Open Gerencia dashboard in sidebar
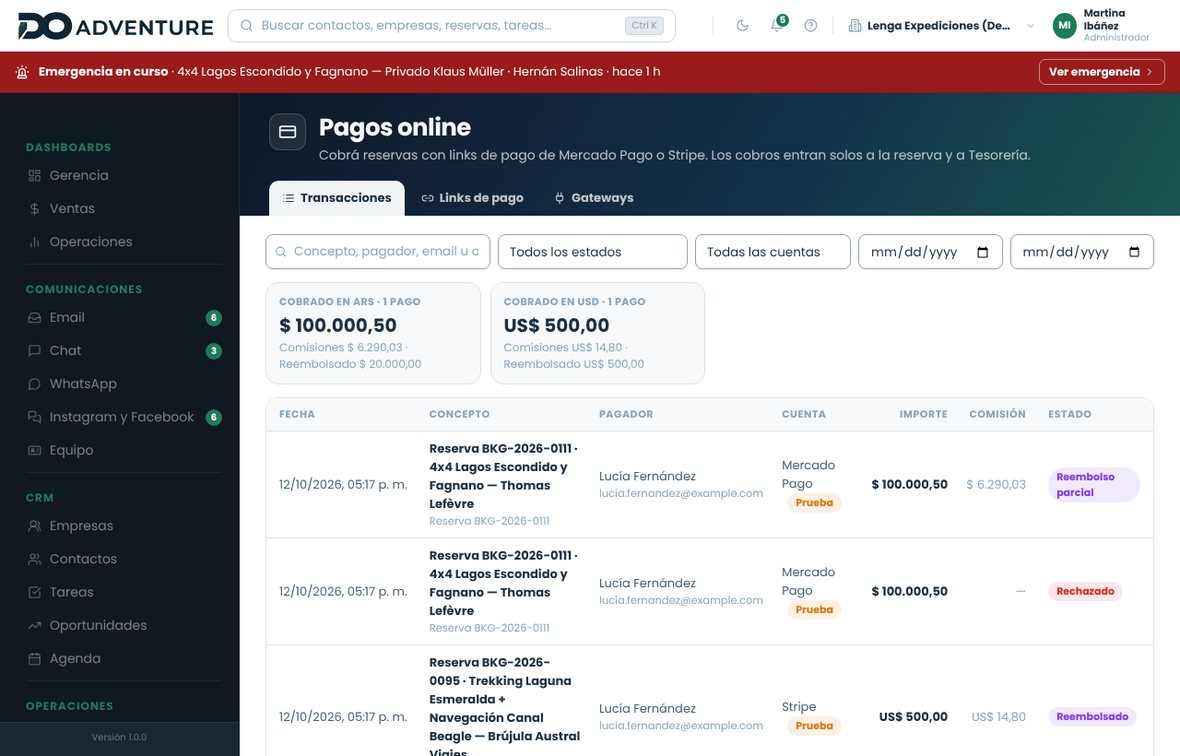This screenshot has height=756, width=1180. coord(123,175)
